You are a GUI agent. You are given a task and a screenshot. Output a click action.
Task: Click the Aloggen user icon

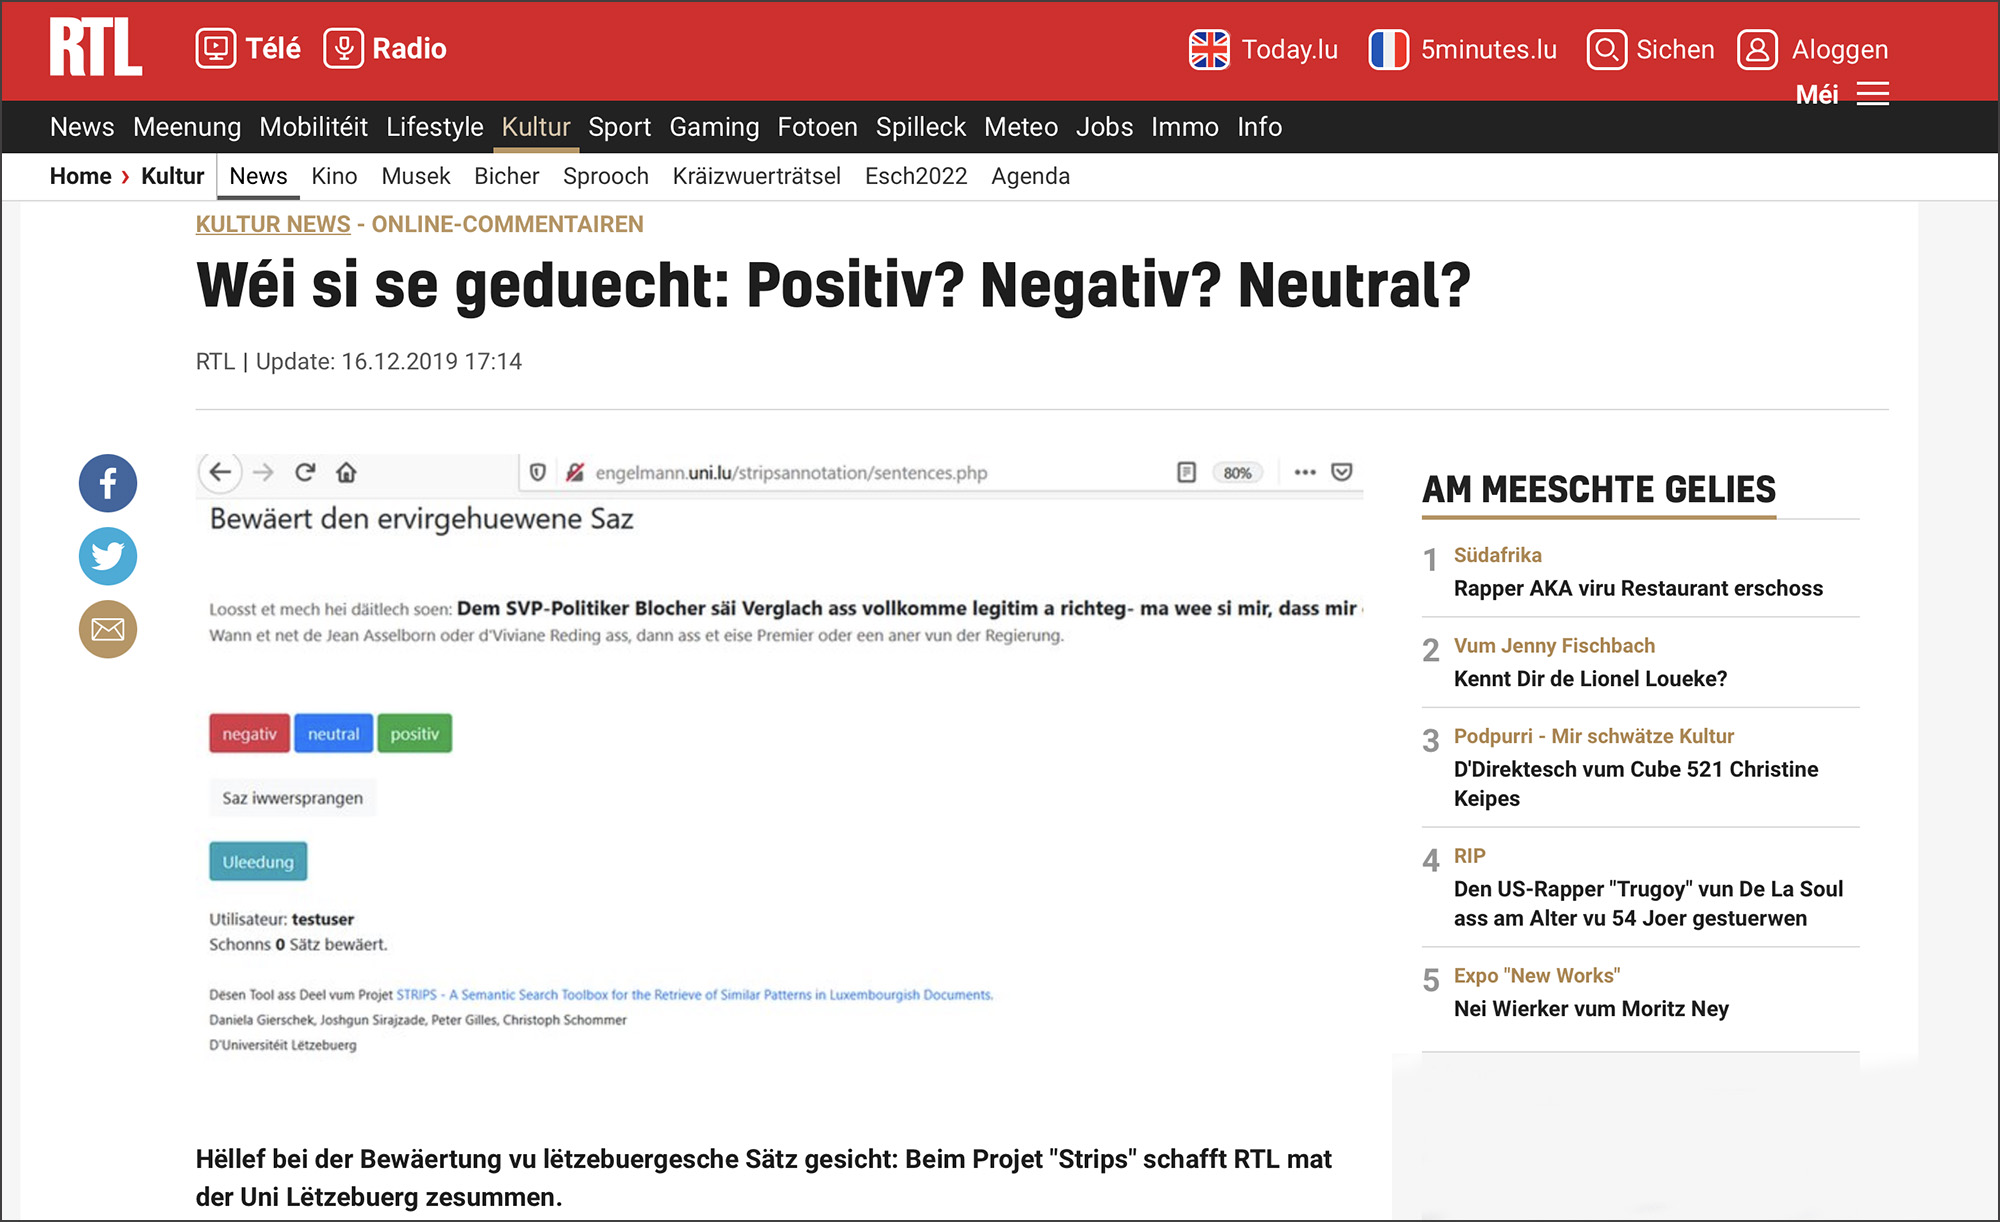coord(1757,49)
